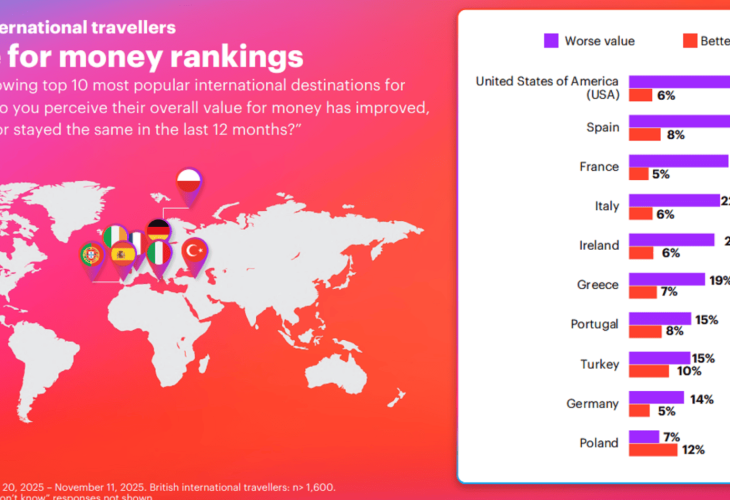Select the Portugal flag pin

pos(91,255)
